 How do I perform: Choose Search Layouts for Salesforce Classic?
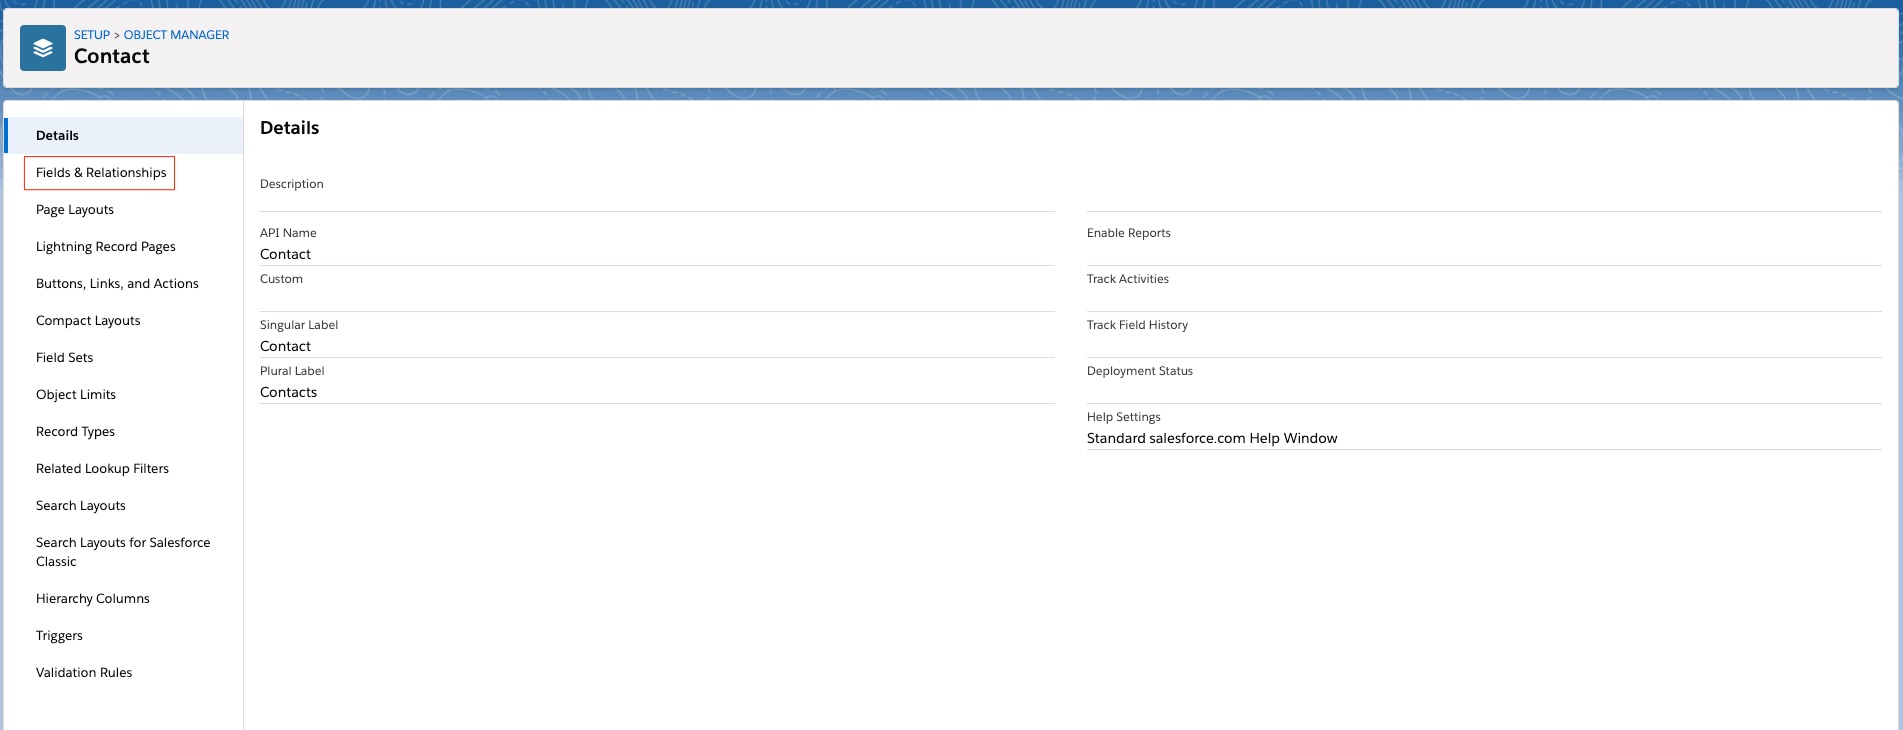click(123, 552)
